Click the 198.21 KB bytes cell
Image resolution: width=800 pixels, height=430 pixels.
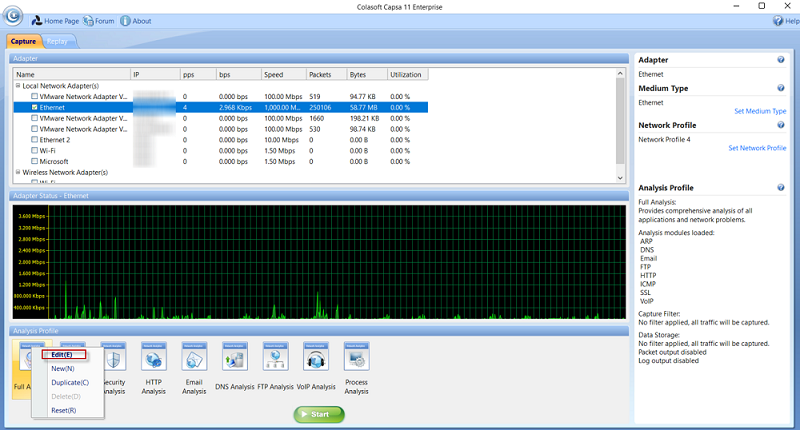pos(363,118)
